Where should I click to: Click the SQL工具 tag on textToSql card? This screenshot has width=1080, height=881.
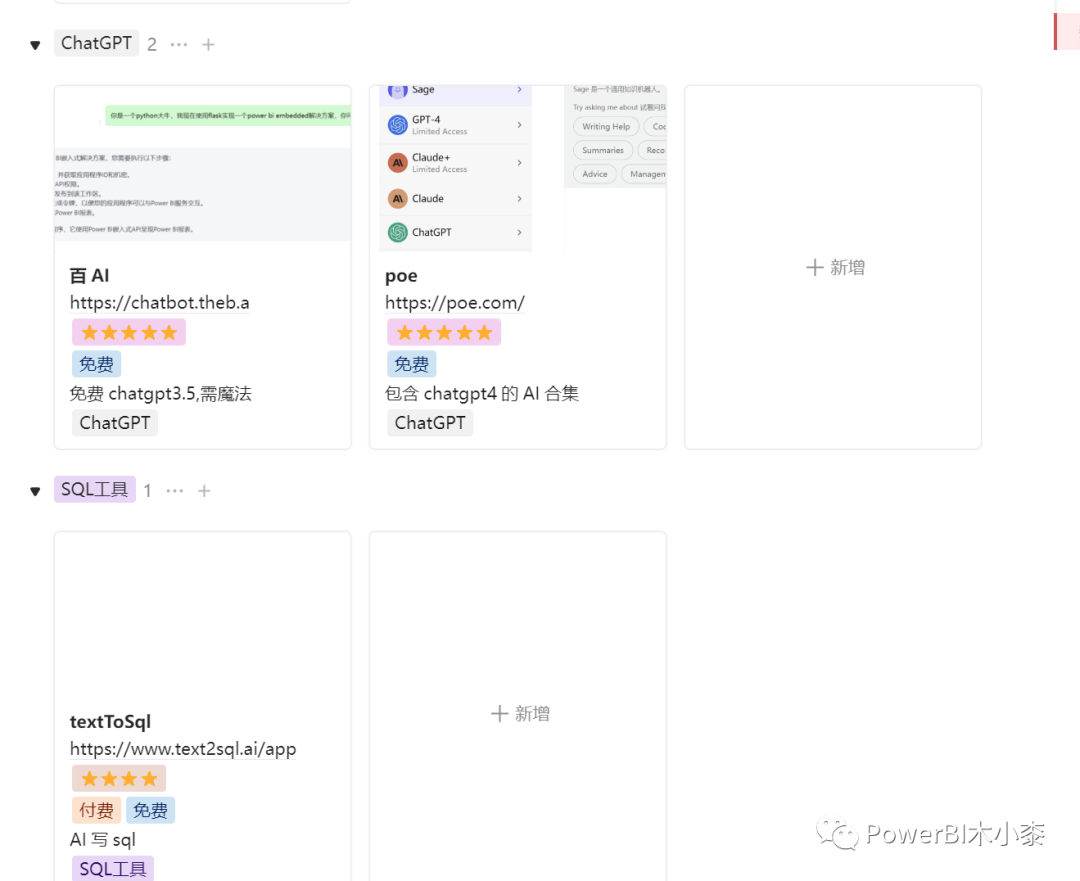tap(113, 869)
